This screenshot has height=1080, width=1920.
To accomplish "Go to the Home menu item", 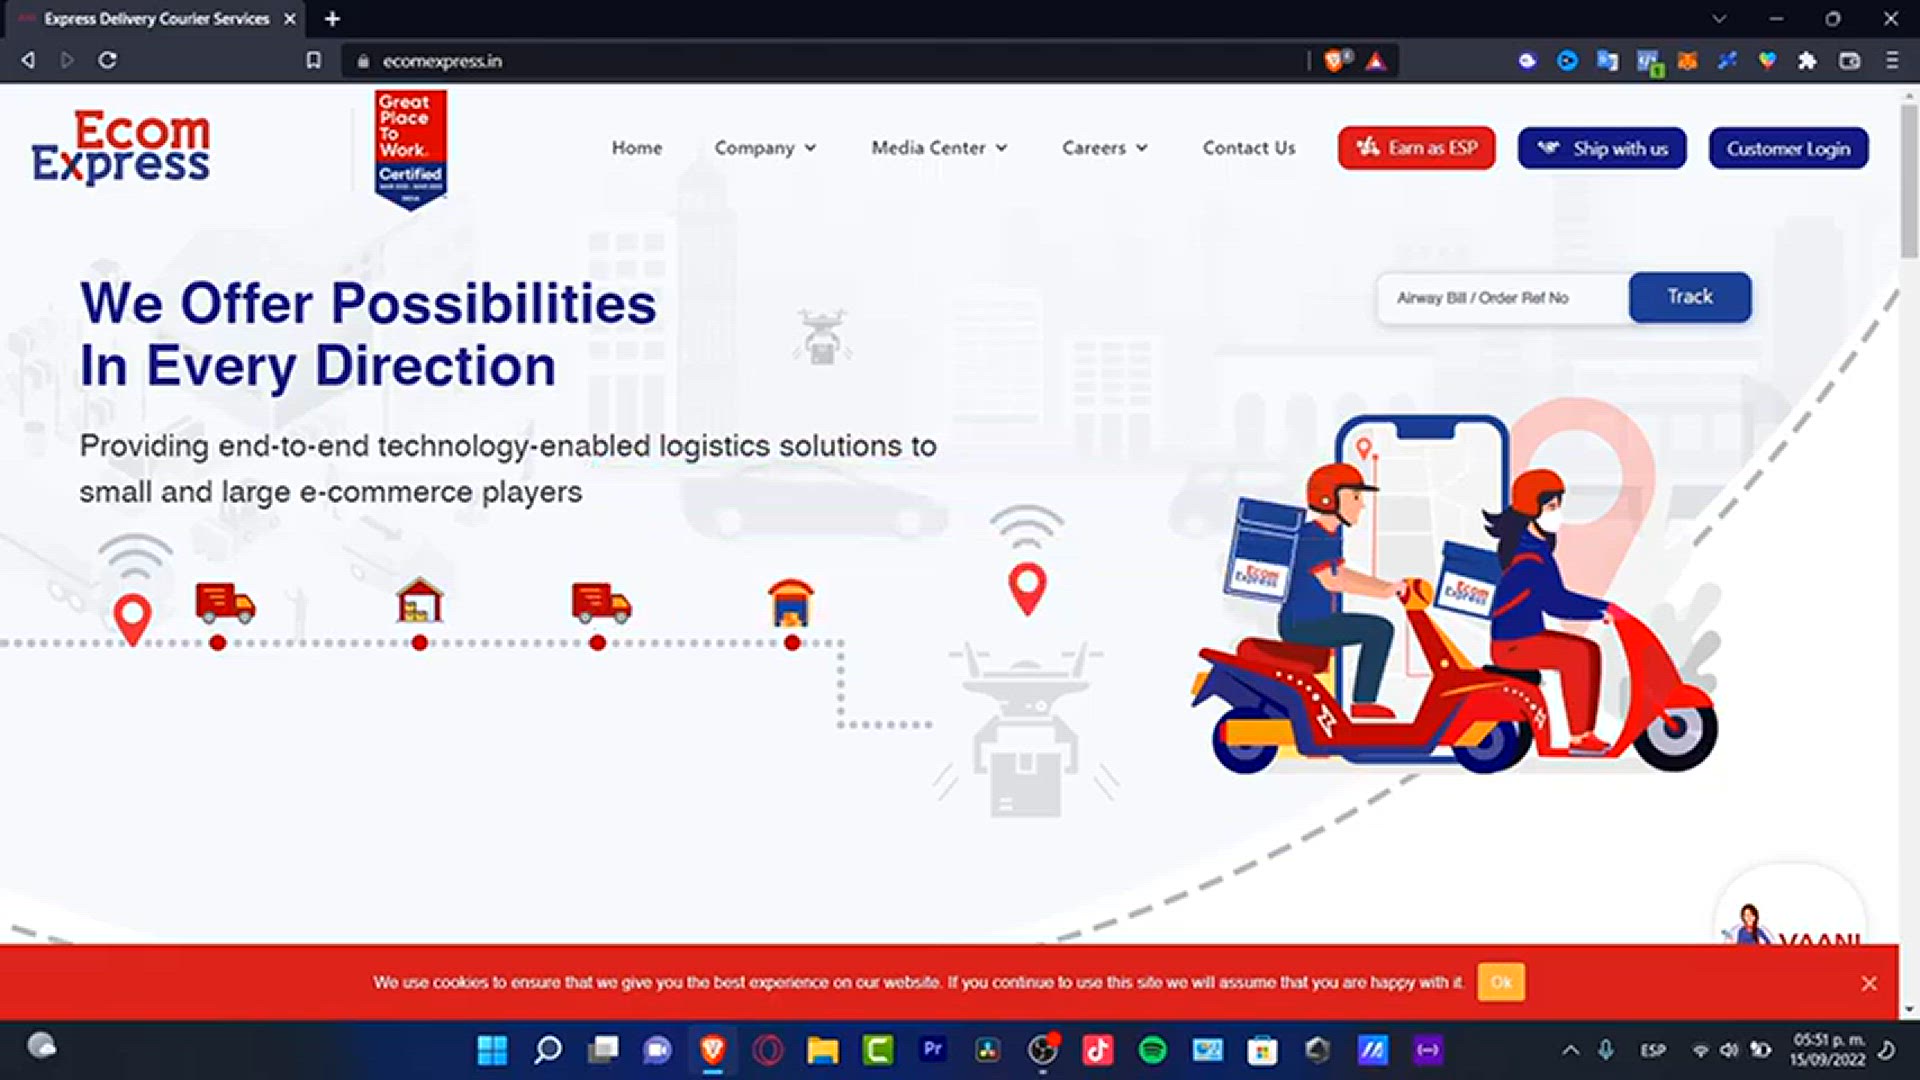I will click(637, 148).
